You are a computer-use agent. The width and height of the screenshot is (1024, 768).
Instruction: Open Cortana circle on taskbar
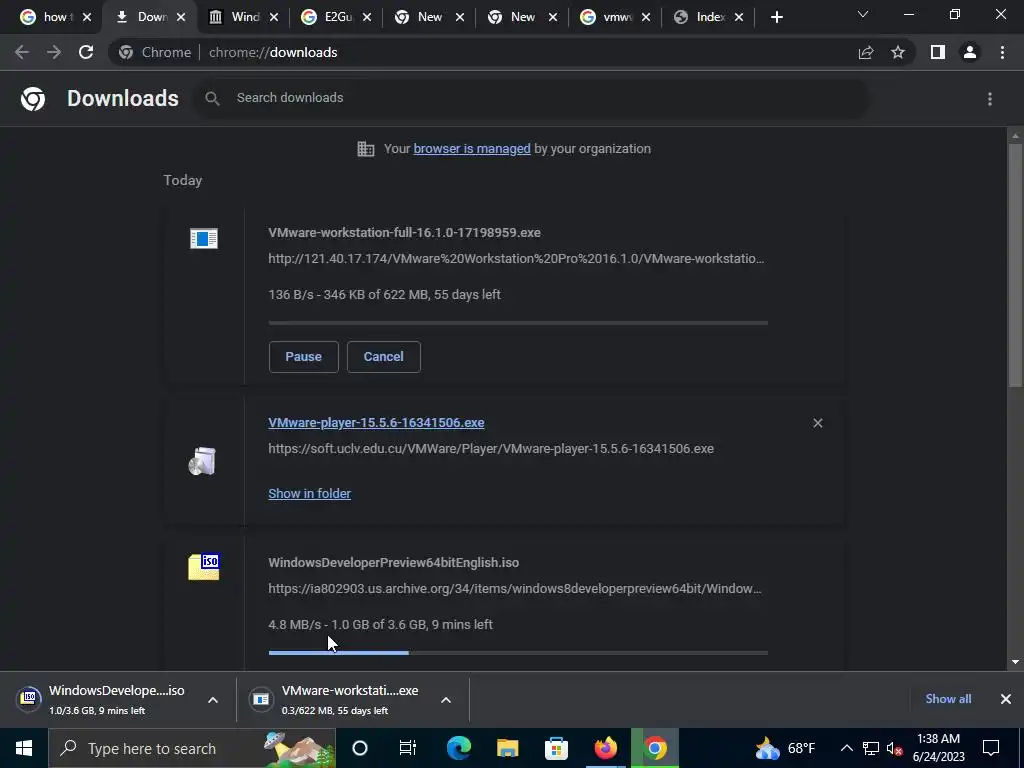click(360, 748)
